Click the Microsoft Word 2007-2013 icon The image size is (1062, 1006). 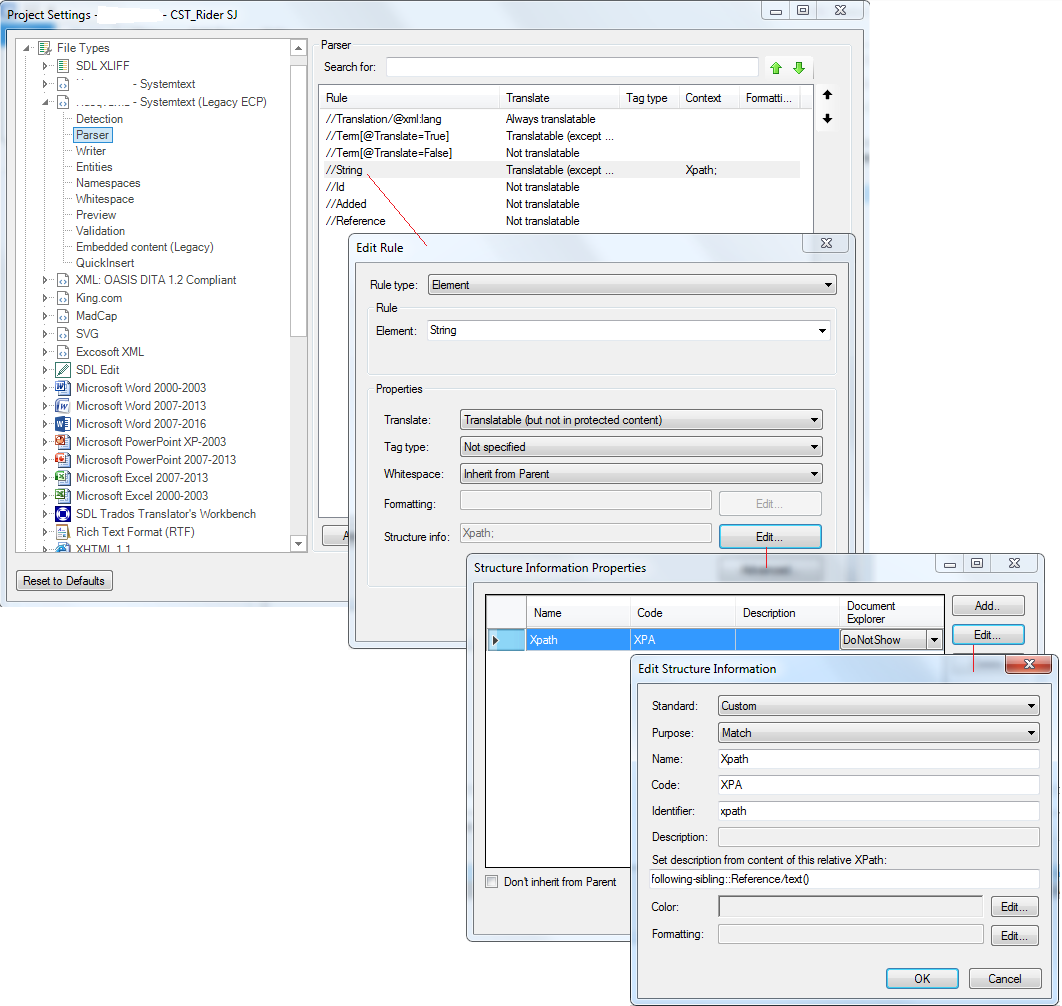63,406
